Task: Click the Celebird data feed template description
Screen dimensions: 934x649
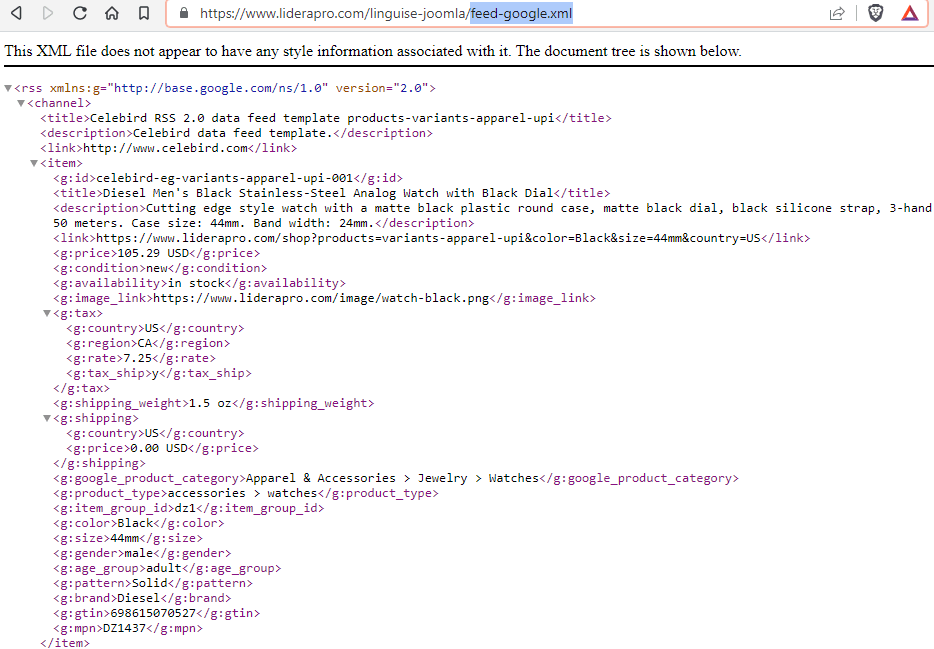Action: pyautogui.click(x=232, y=133)
